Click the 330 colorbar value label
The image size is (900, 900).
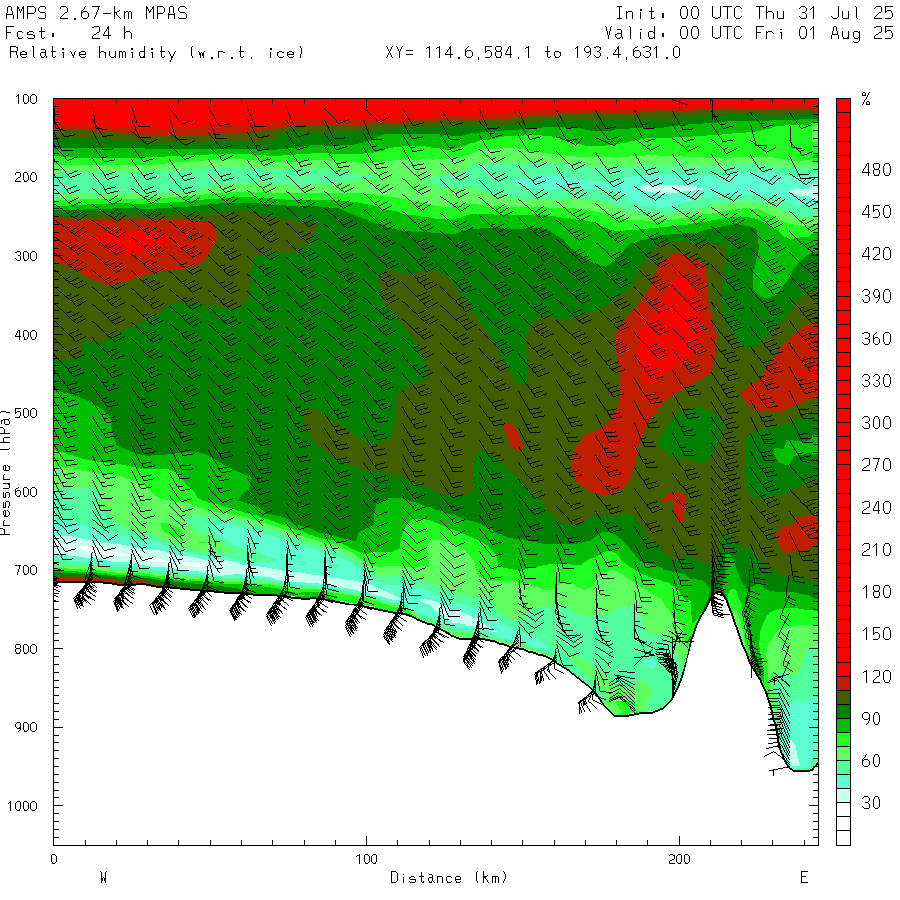pos(876,381)
